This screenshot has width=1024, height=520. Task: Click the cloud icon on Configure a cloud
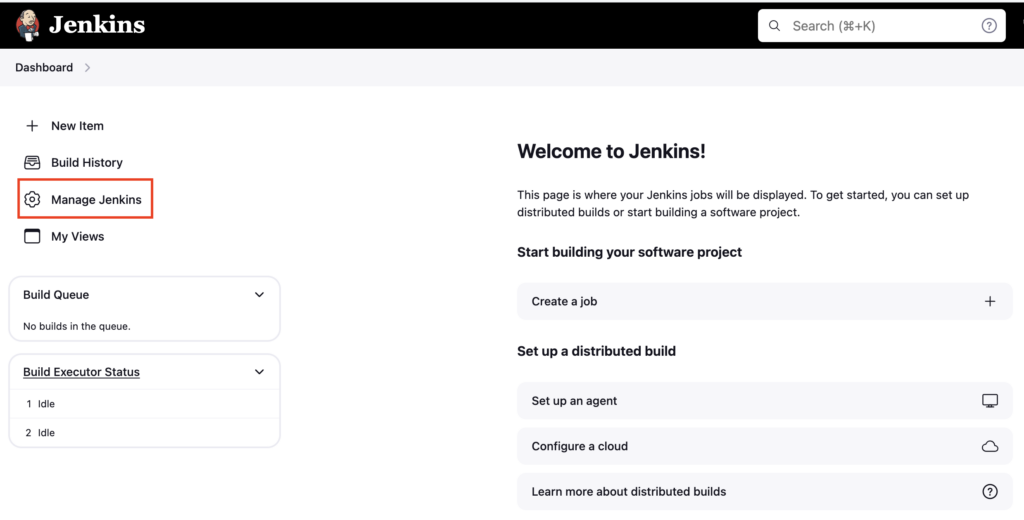click(x=990, y=446)
